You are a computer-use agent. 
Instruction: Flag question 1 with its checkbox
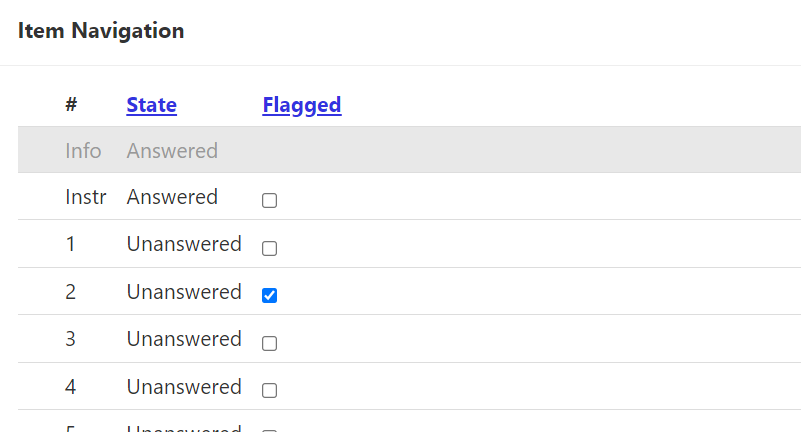point(269,248)
